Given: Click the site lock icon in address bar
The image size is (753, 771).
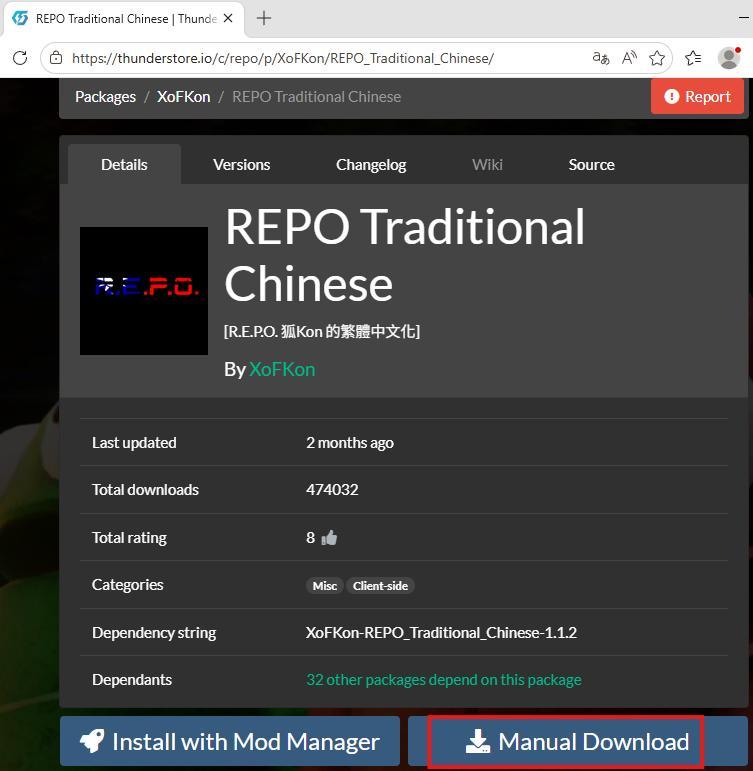Looking at the screenshot, I should 56,58.
